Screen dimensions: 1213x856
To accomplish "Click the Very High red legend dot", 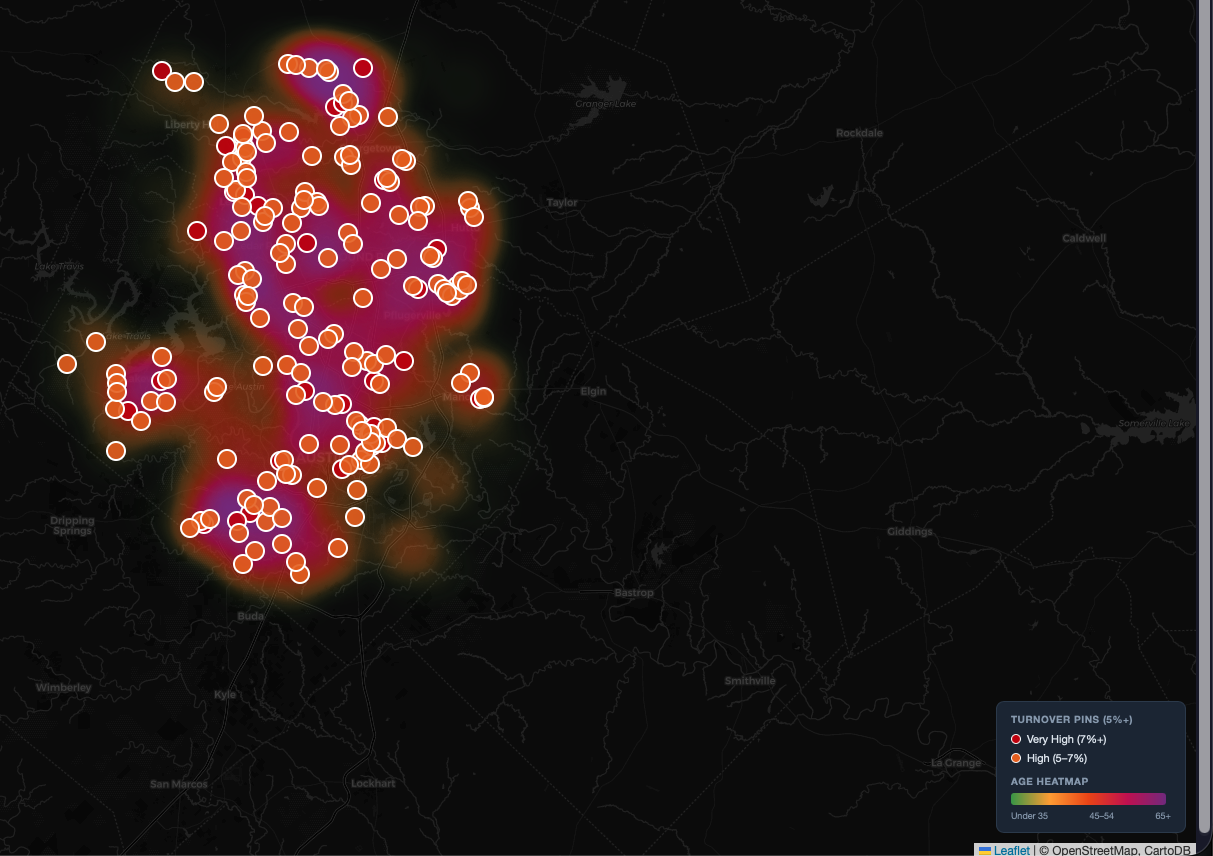I will pos(1016,739).
